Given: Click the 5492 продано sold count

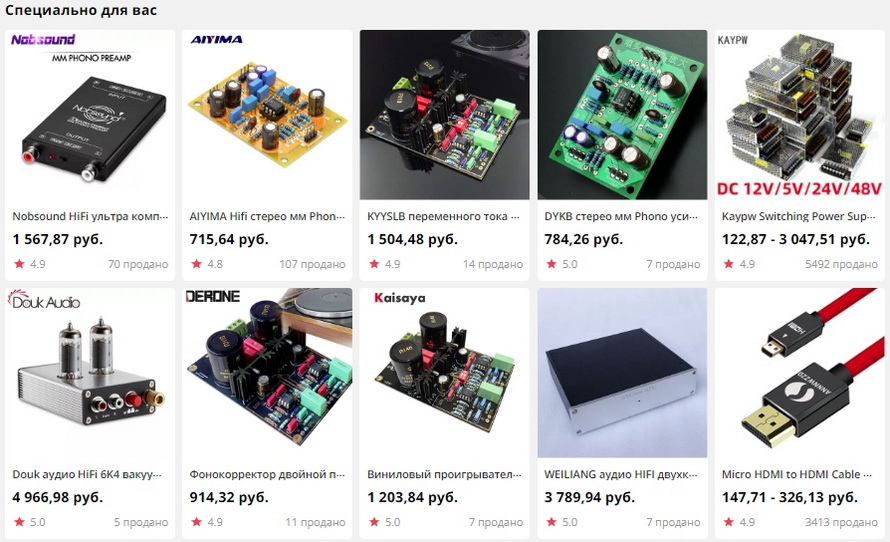Looking at the screenshot, I should tap(841, 264).
